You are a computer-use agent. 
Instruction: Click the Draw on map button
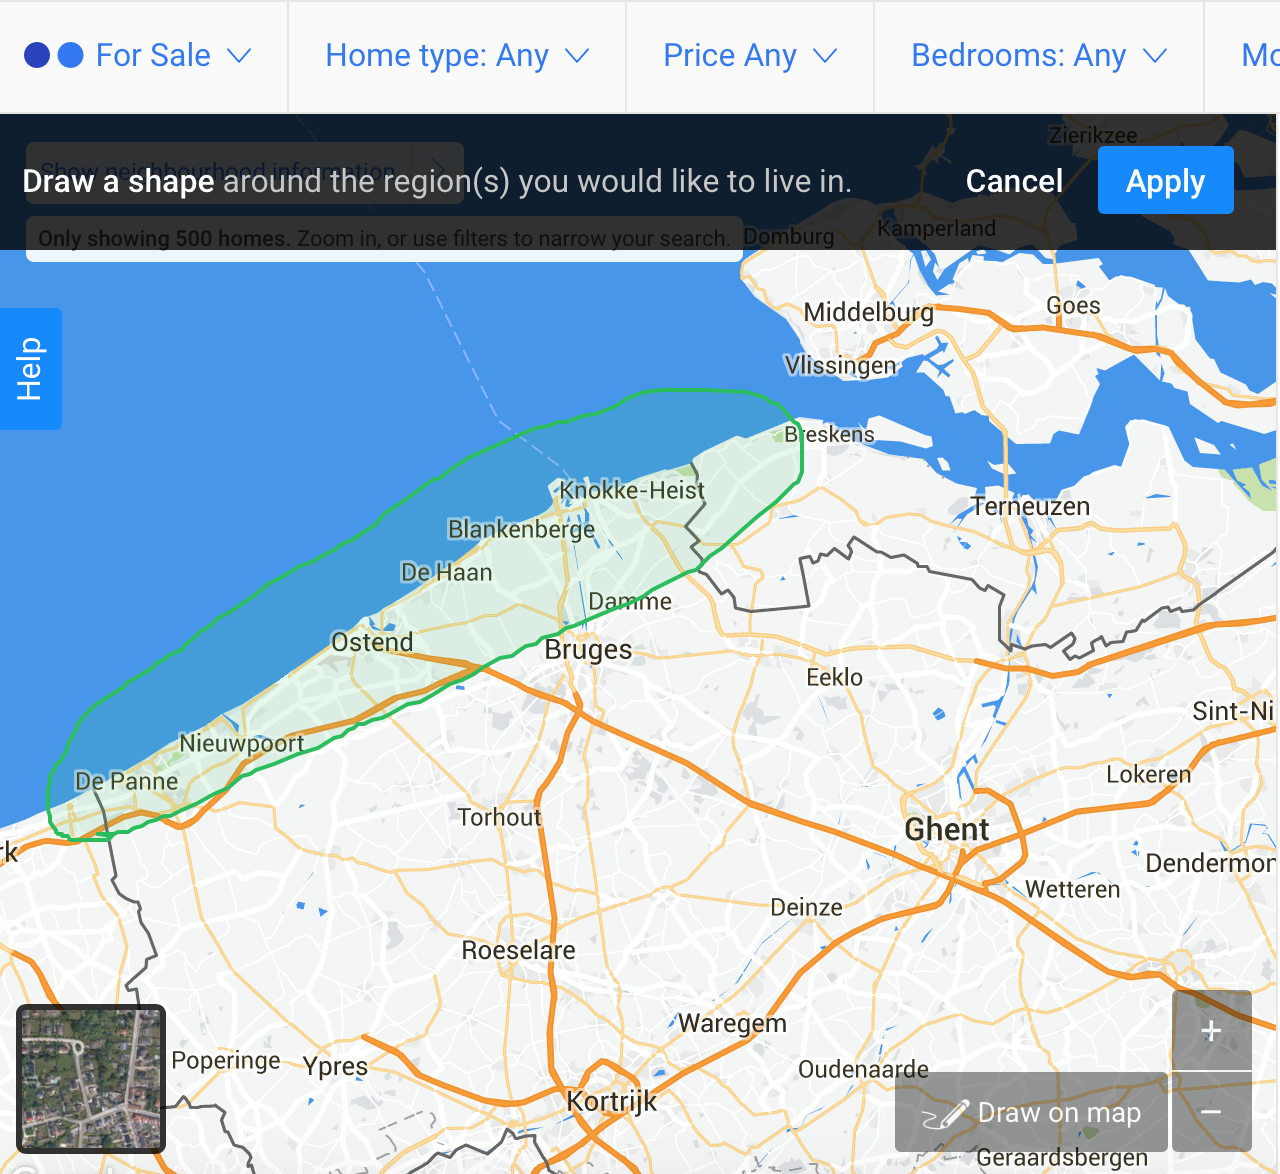coord(1031,1113)
